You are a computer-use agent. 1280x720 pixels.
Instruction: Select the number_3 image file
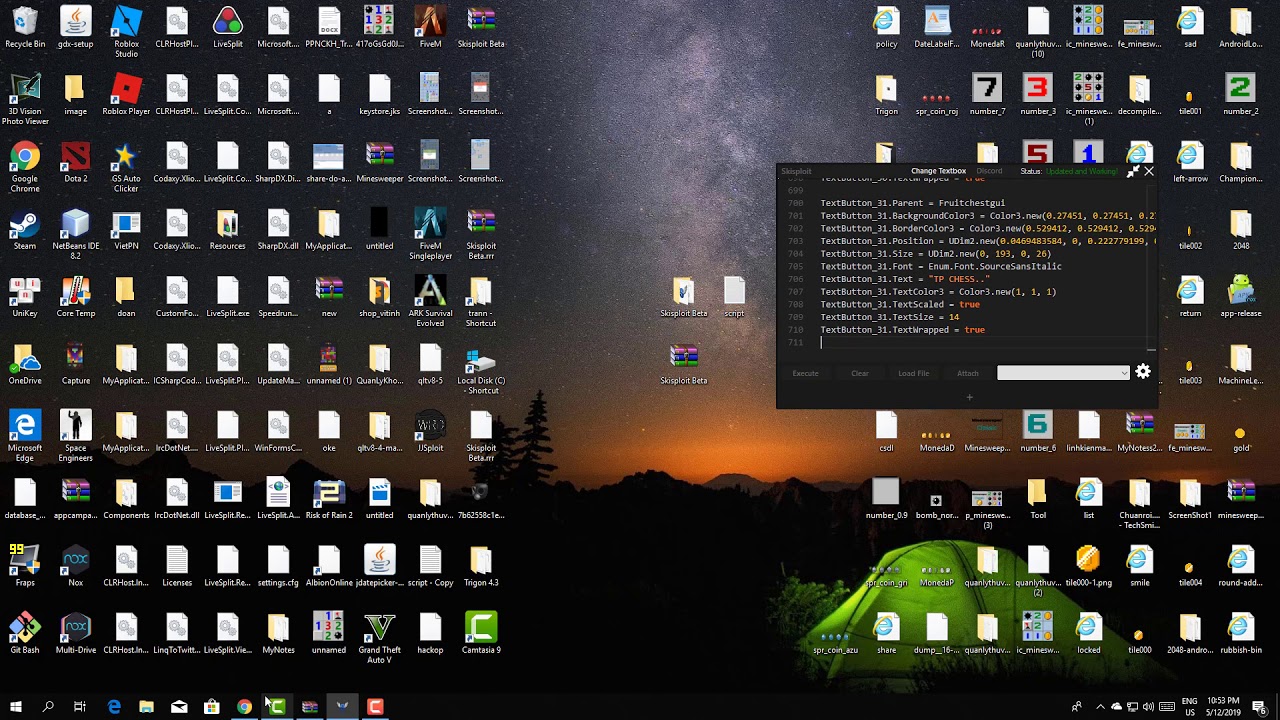pyautogui.click(x=1038, y=95)
